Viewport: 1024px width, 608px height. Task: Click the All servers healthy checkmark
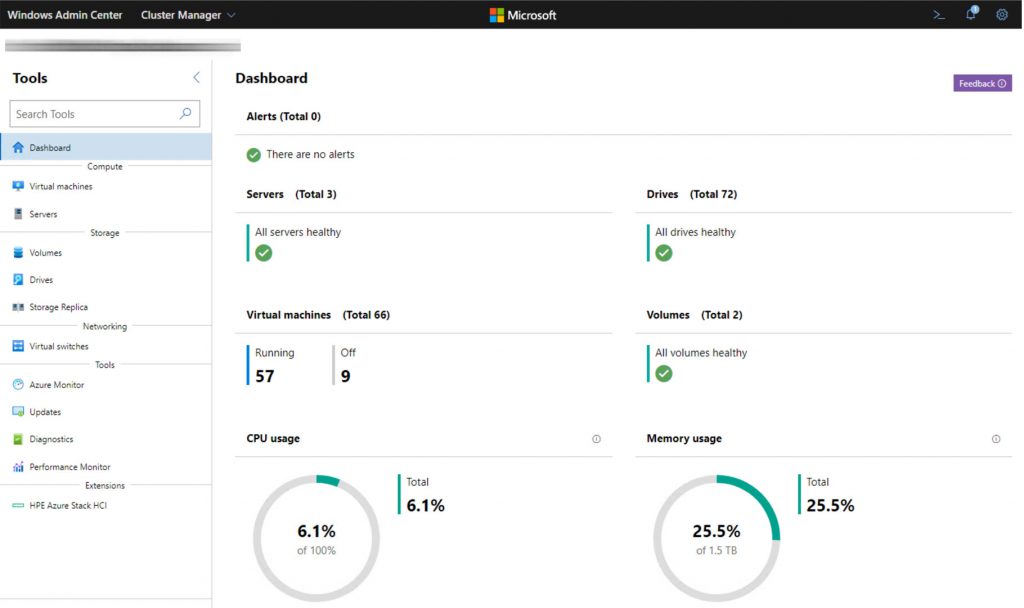click(x=264, y=253)
